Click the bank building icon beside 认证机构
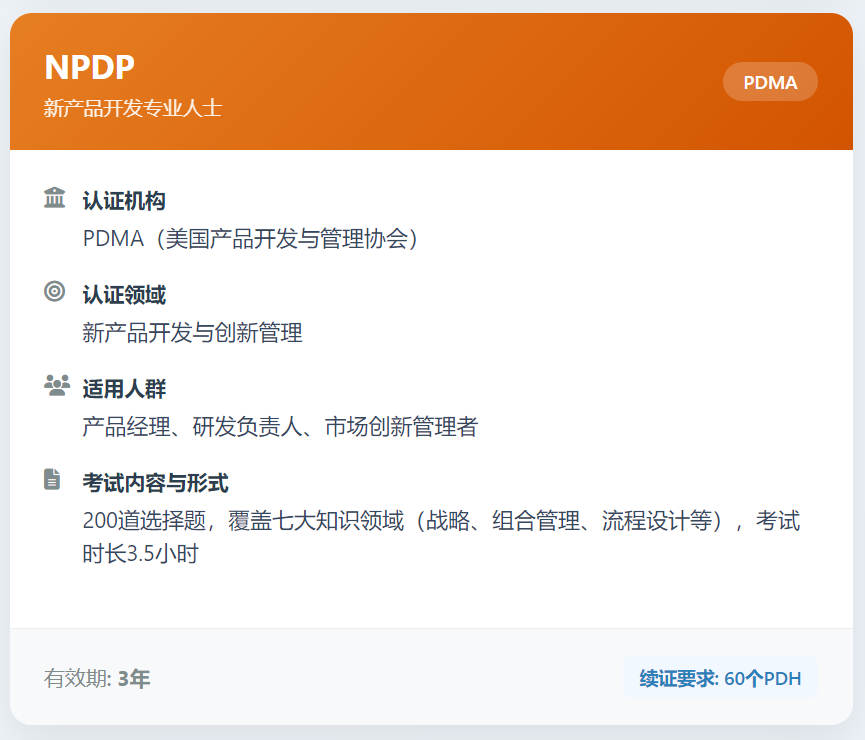The height and width of the screenshot is (740, 865). (55, 198)
